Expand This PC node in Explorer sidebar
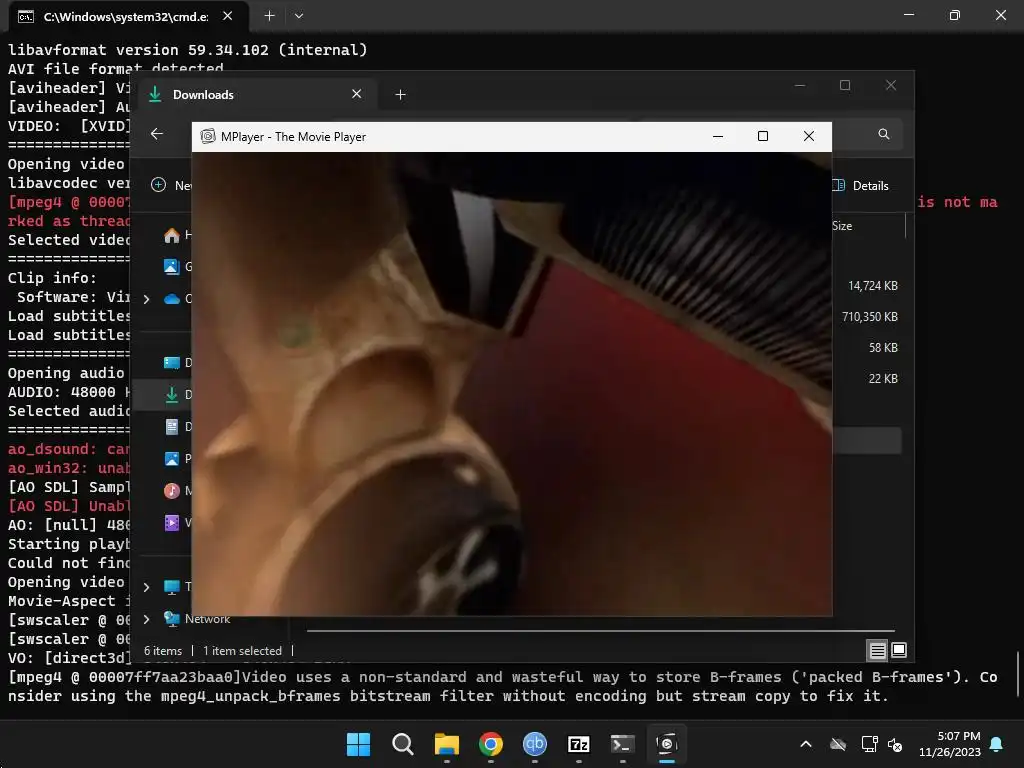This screenshot has height=768, width=1024. tap(146, 587)
